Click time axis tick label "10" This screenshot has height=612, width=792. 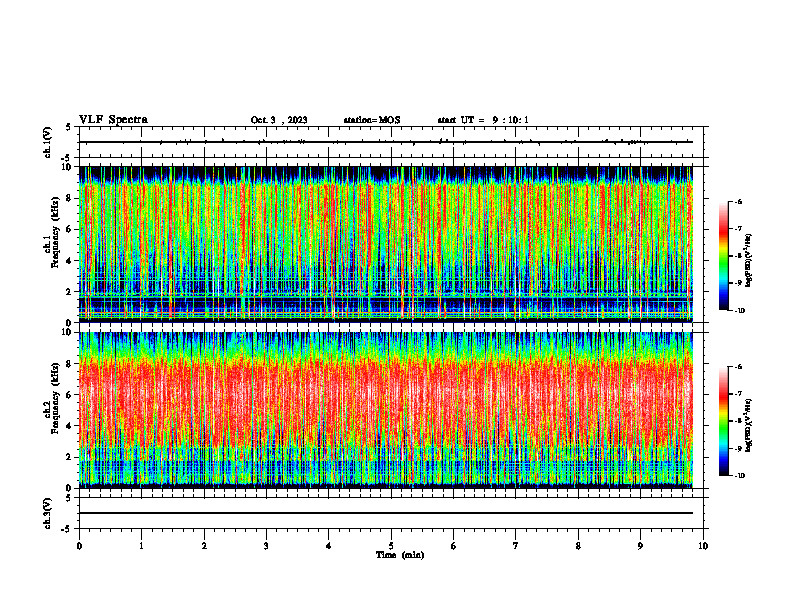(x=703, y=546)
